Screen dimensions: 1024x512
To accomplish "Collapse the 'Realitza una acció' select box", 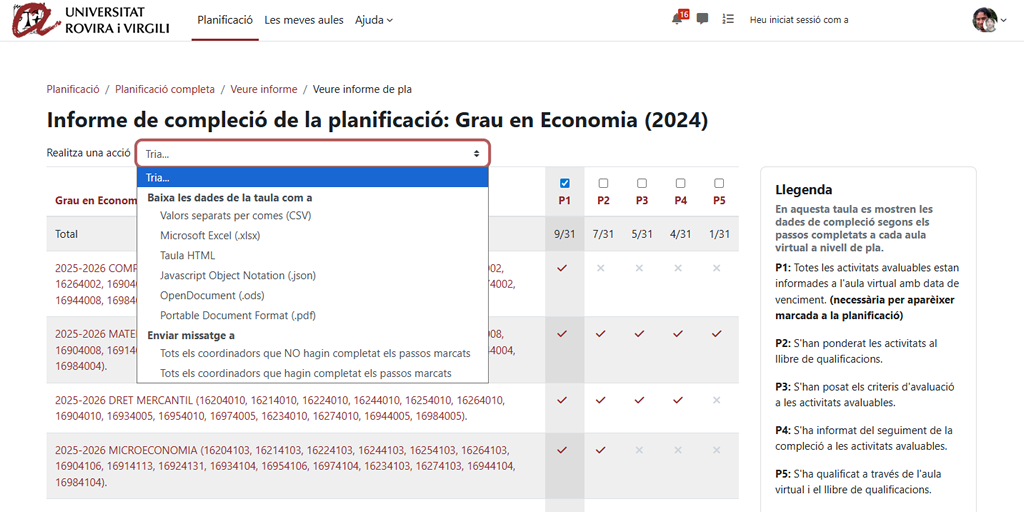I will click(x=312, y=154).
